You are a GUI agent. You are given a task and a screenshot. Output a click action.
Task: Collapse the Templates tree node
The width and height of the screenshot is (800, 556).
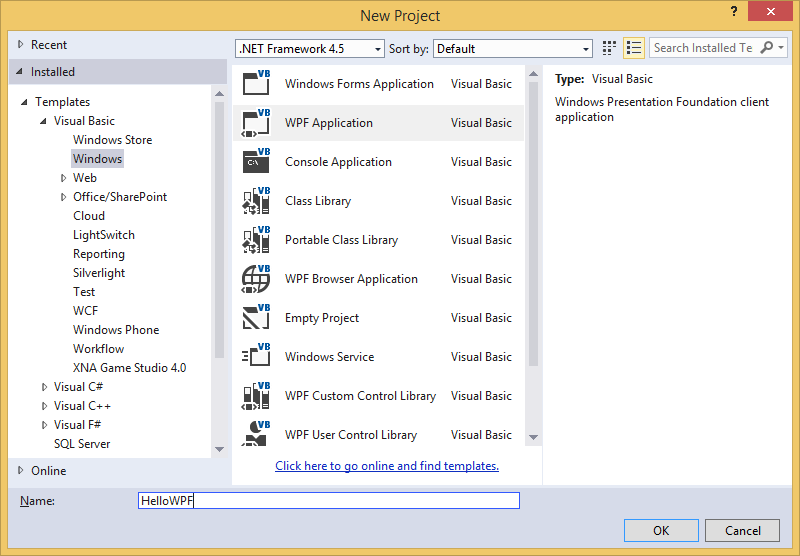pos(24,102)
